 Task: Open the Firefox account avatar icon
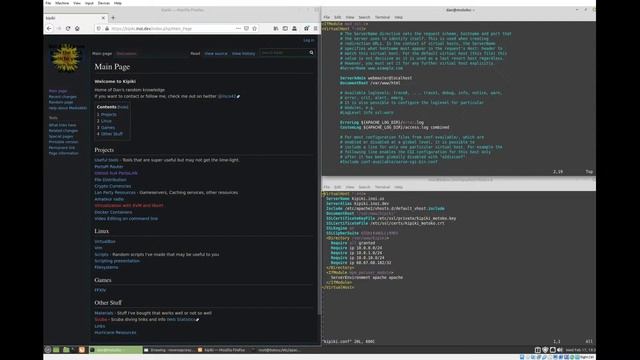pyautogui.click(x=294, y=29)
